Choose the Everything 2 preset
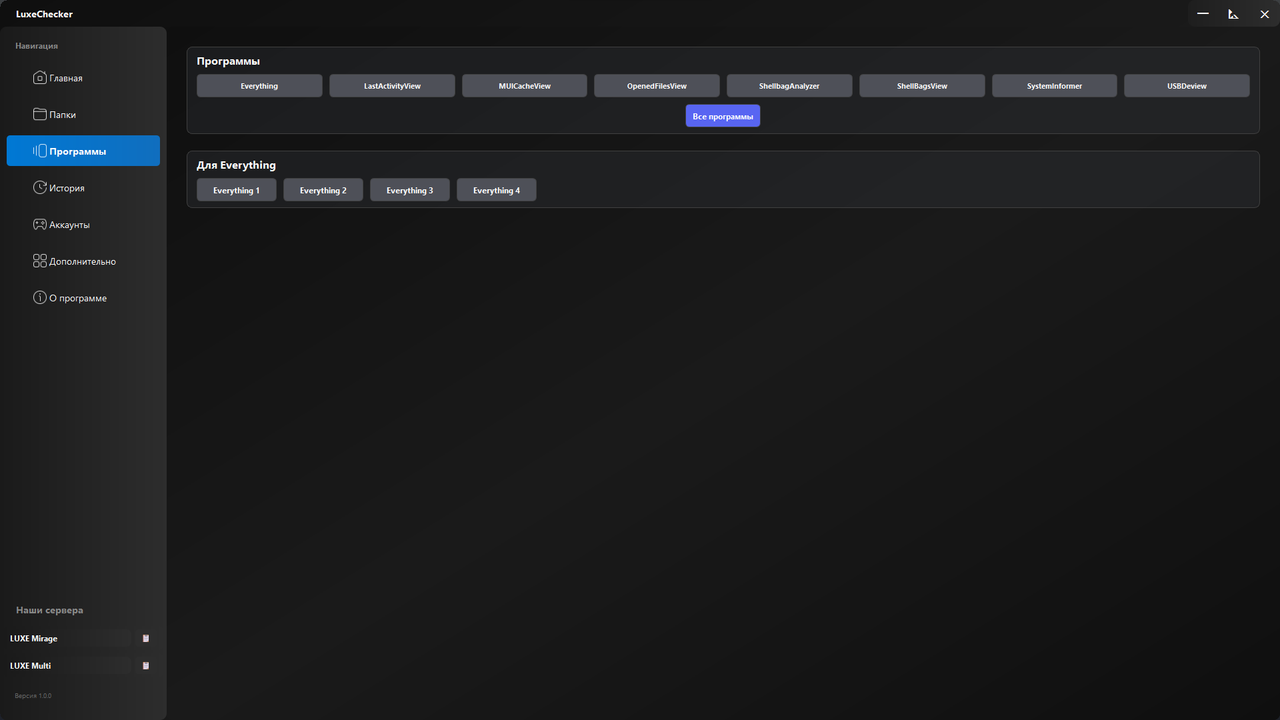This screenshot has height=720, width=1280. coord(323,190)
